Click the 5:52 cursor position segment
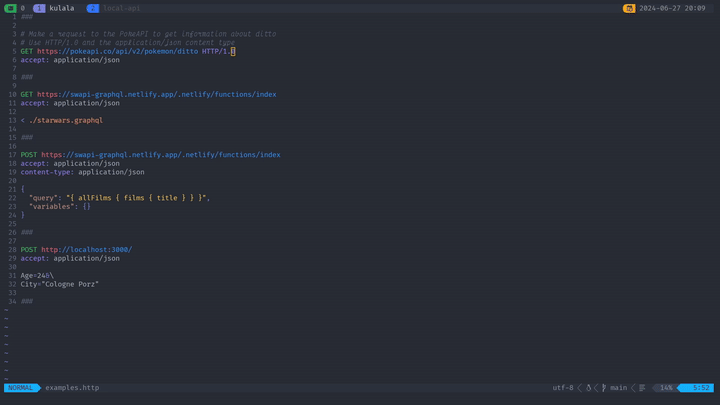This screenshot has width=720, height=405. pos(700,388)
